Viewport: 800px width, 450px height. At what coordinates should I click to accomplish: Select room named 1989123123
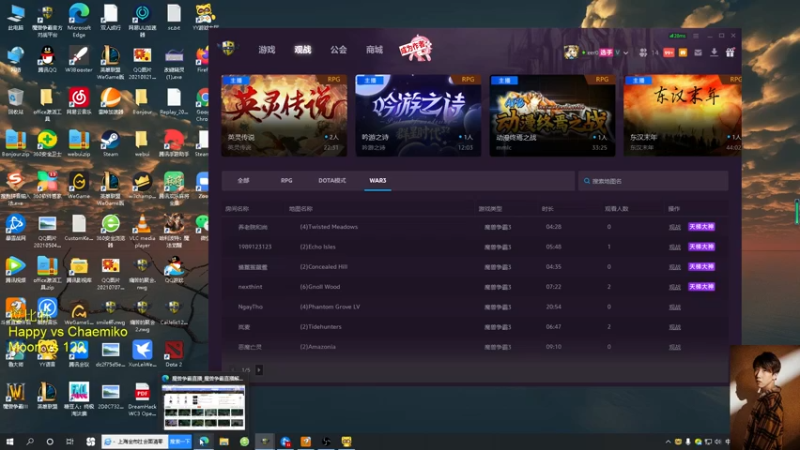tap(255, 247)
